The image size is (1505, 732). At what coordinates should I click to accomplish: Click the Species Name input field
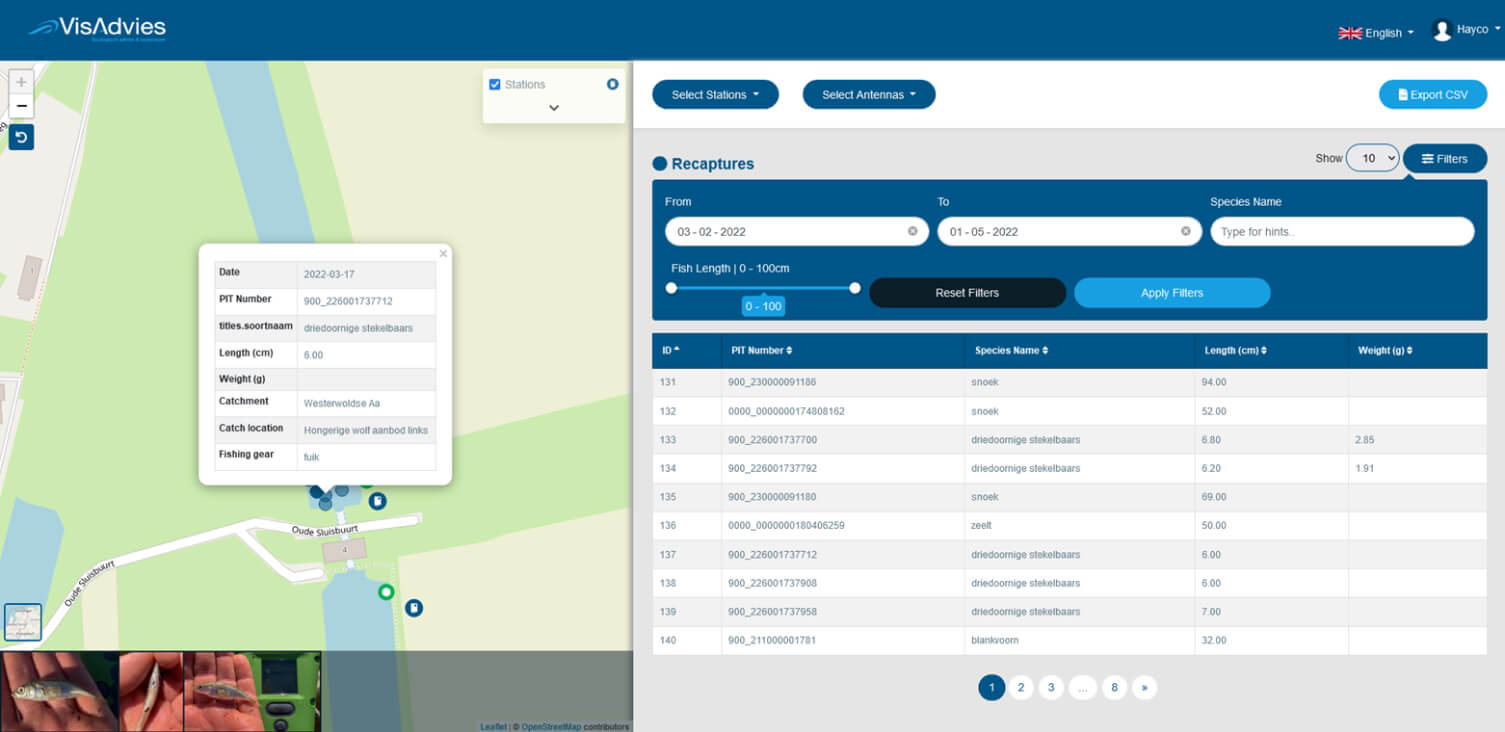1341,232
